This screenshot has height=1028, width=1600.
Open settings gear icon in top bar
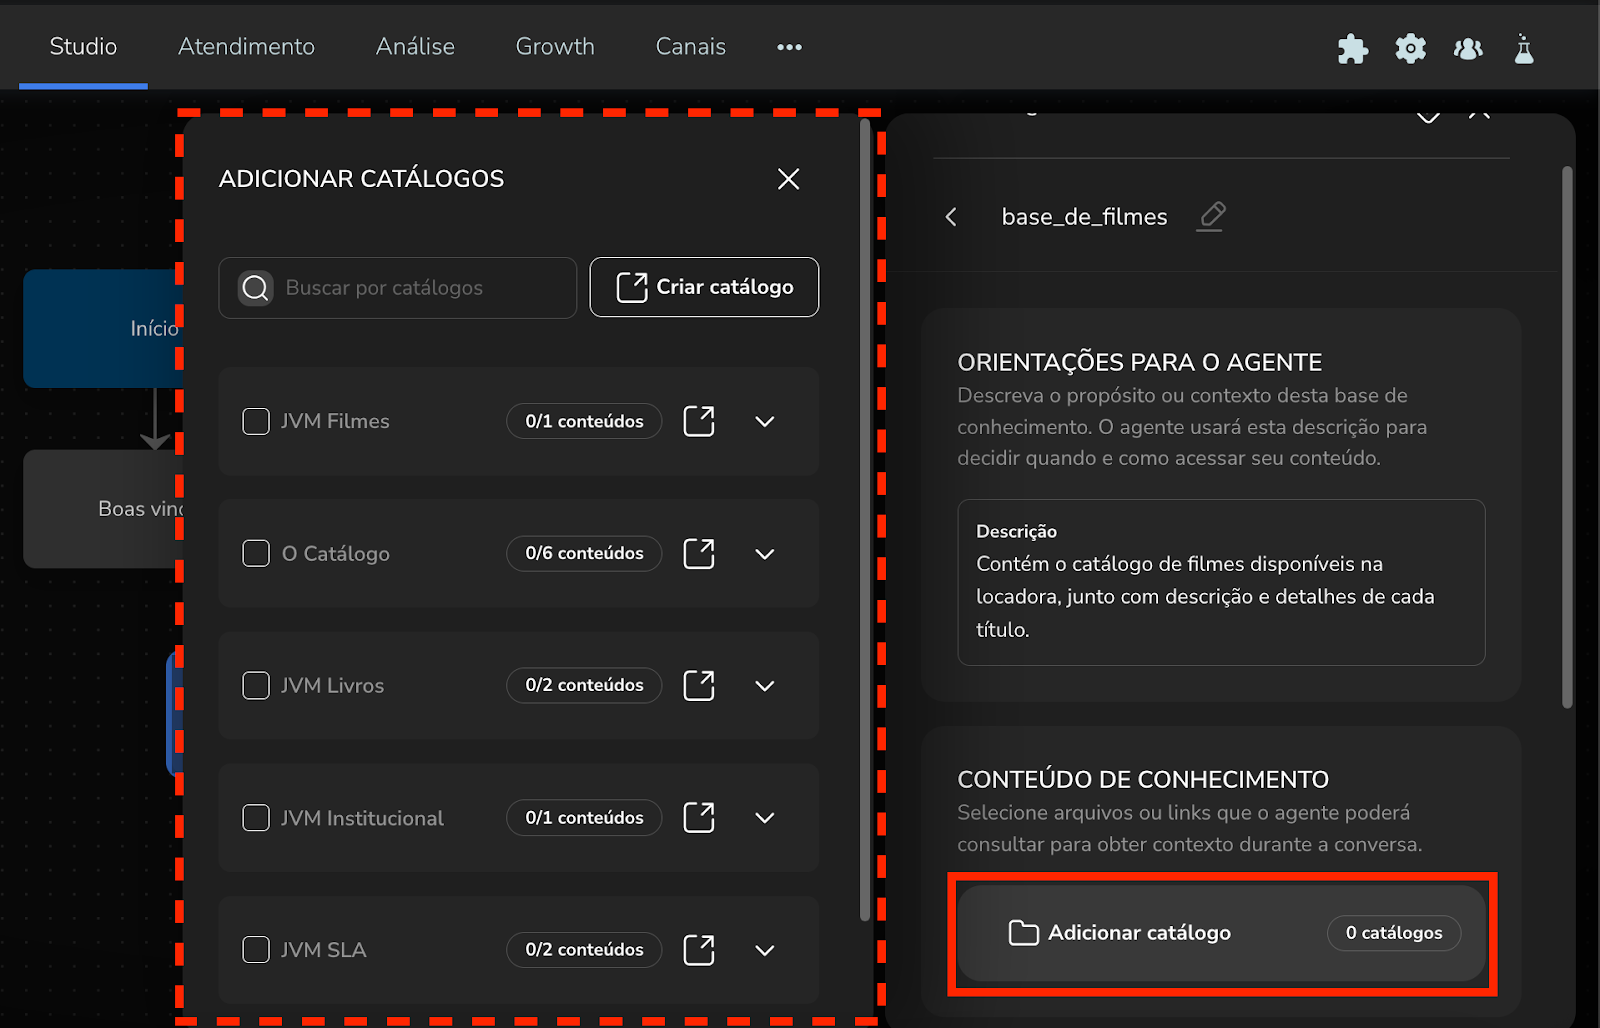click(x=1410, y=48)
